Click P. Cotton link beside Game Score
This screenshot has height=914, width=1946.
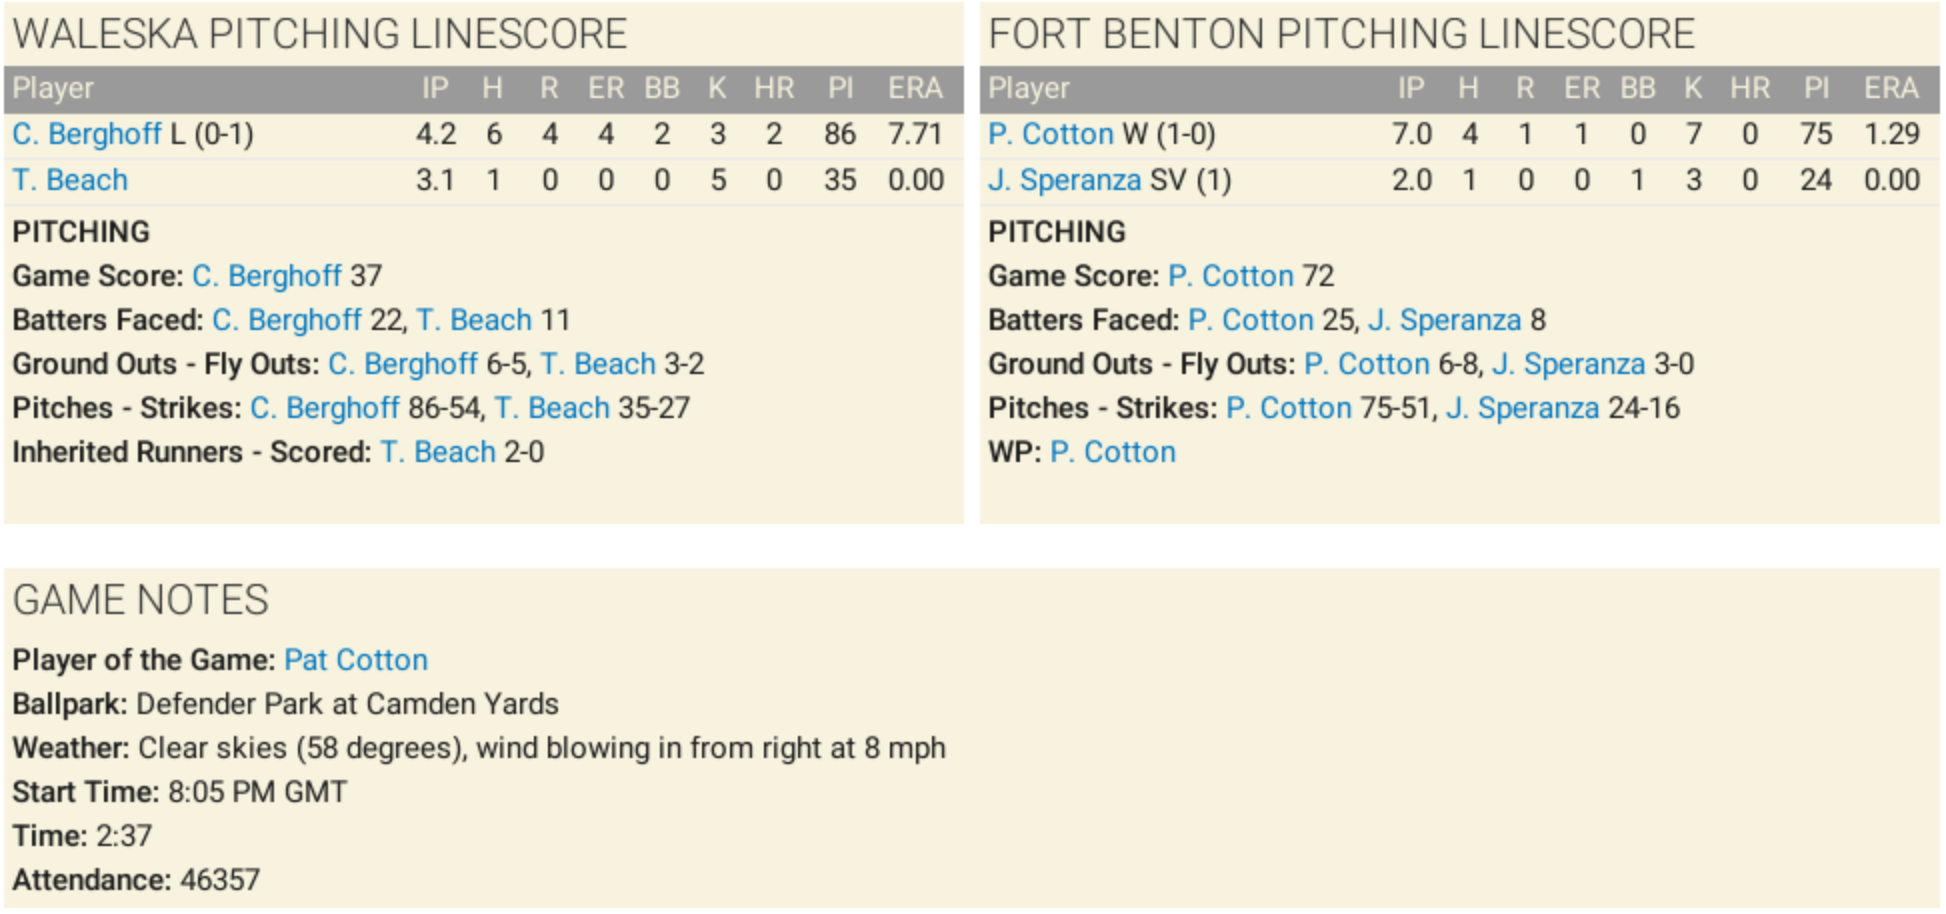tap(1231, 276)
